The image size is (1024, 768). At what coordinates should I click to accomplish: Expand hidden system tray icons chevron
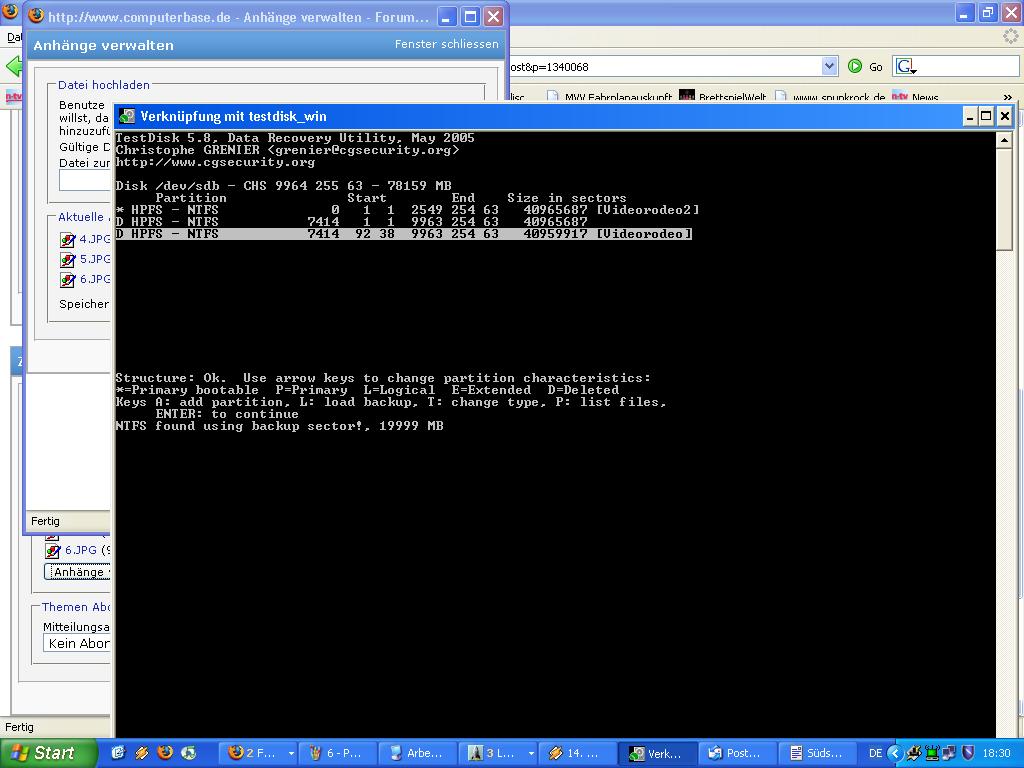895,753
